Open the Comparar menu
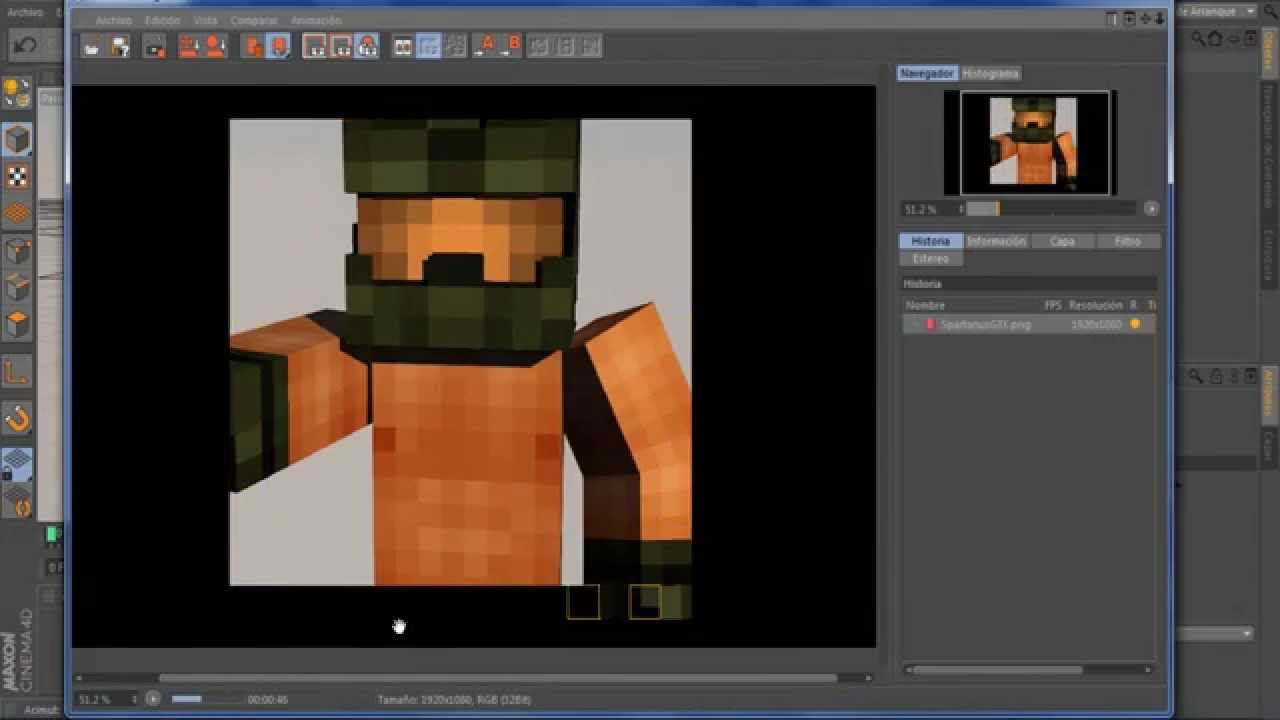1280x720 pixels. coord(254,20)
